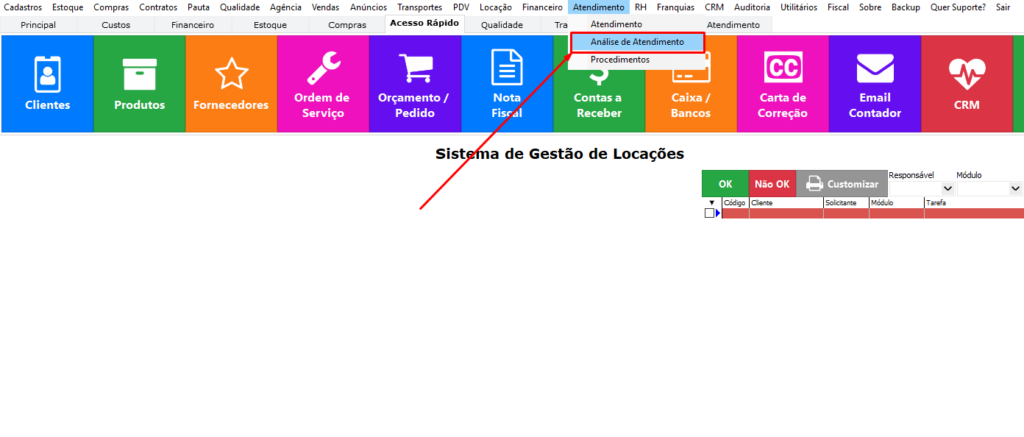Viewport: 1024px width, 437px height.
Task: Open Orçamento / Pedido cart tile
Action: click(414, 84)
